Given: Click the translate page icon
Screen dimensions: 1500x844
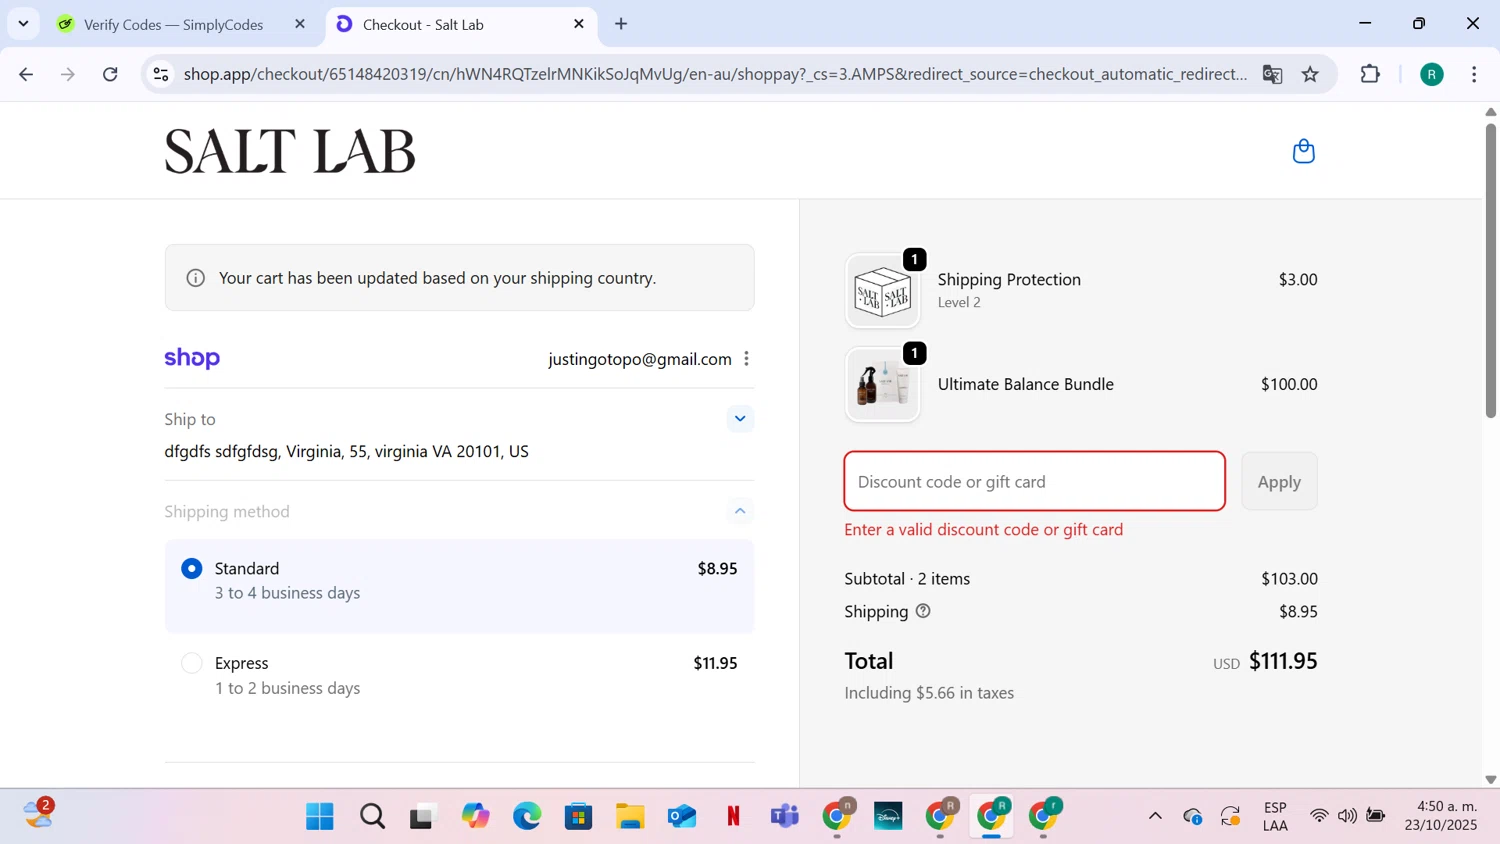Looking at the screenshot, I should point(1272,74).
